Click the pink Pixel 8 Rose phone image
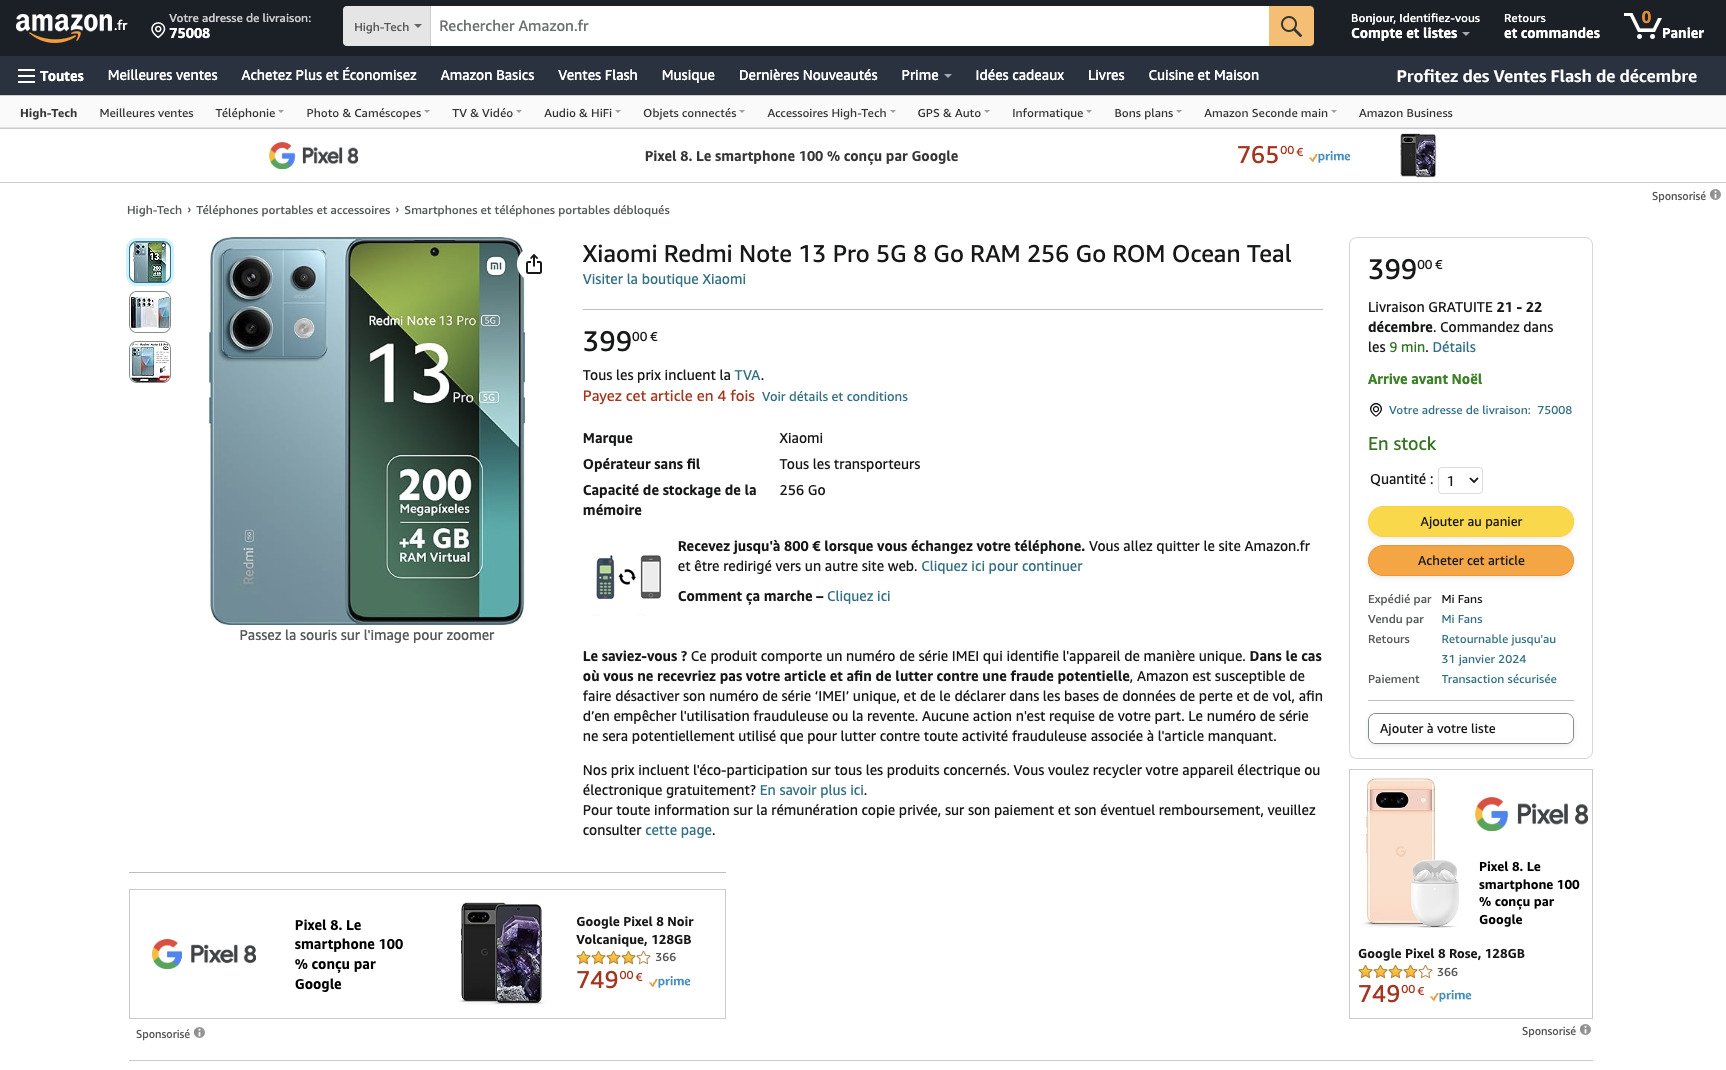The height and width of the screenshot is (1070, 1726). [x=1411, y=853]
